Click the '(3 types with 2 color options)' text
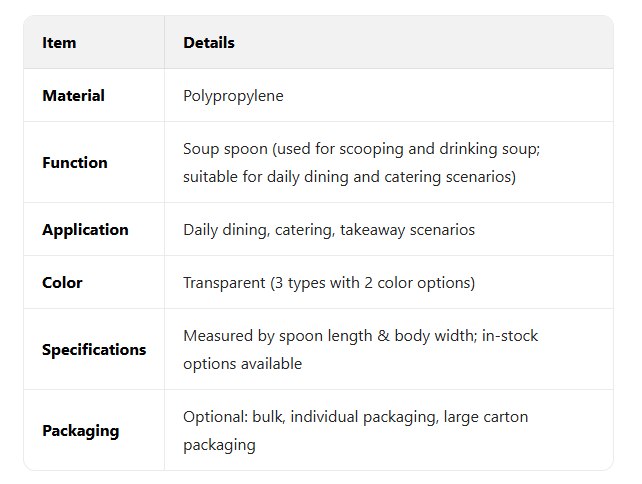 point(372,283)
